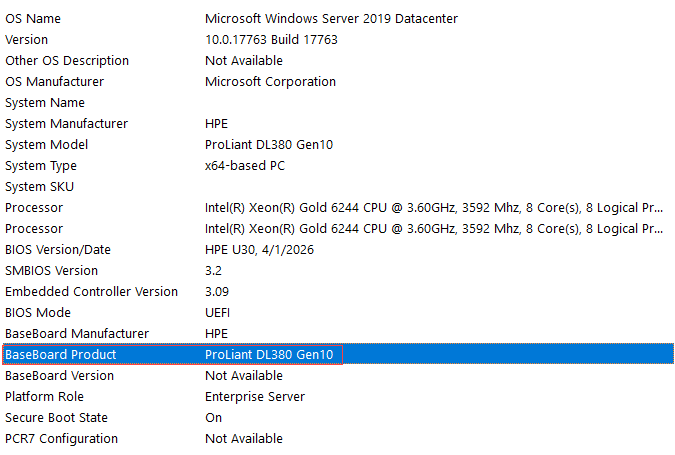
Task: Click ProLiant DL380 Gen10 value in BaseBoard Product row
Action: [x=269, y=355]
